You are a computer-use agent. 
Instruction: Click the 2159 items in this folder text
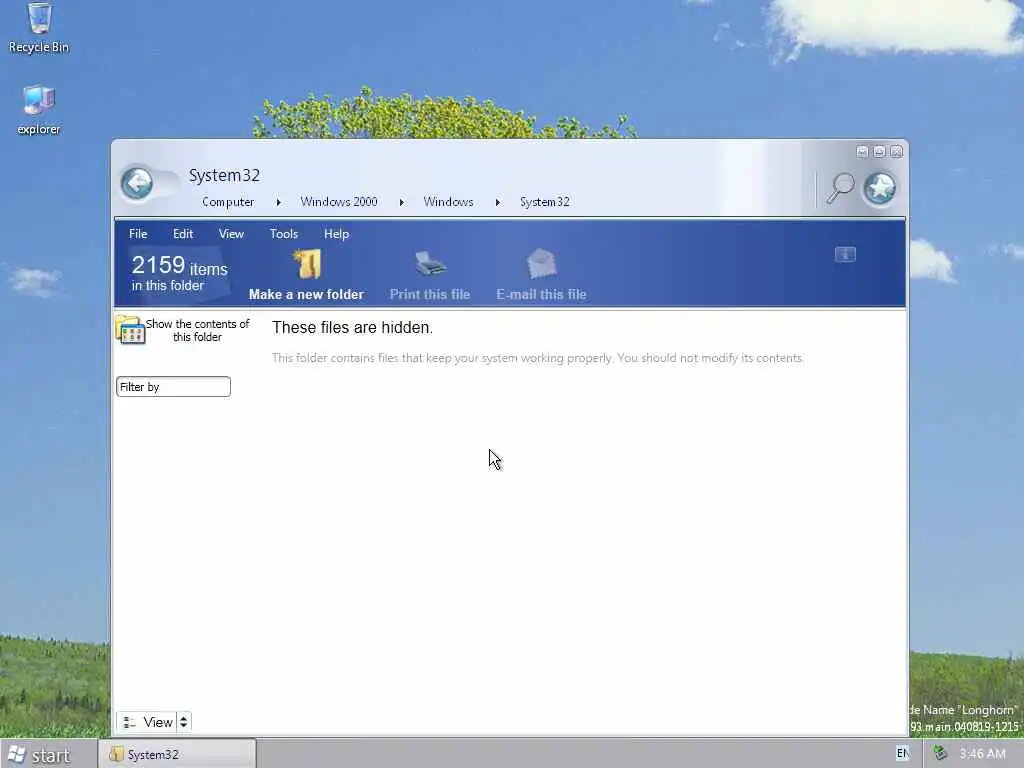(x=180, y=273)
